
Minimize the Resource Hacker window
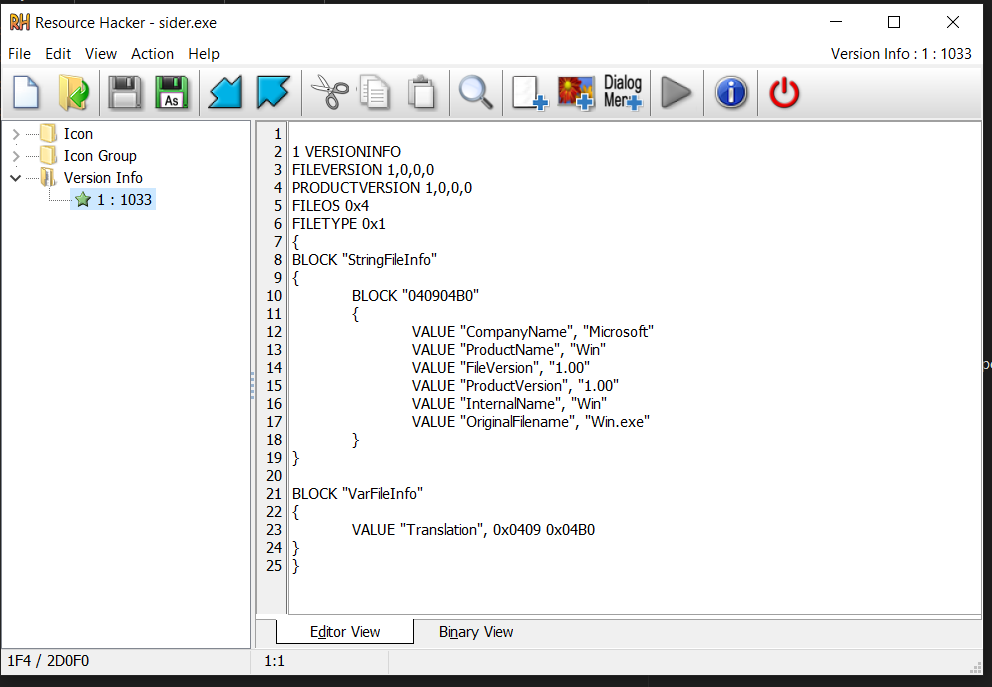click(836, 22)
